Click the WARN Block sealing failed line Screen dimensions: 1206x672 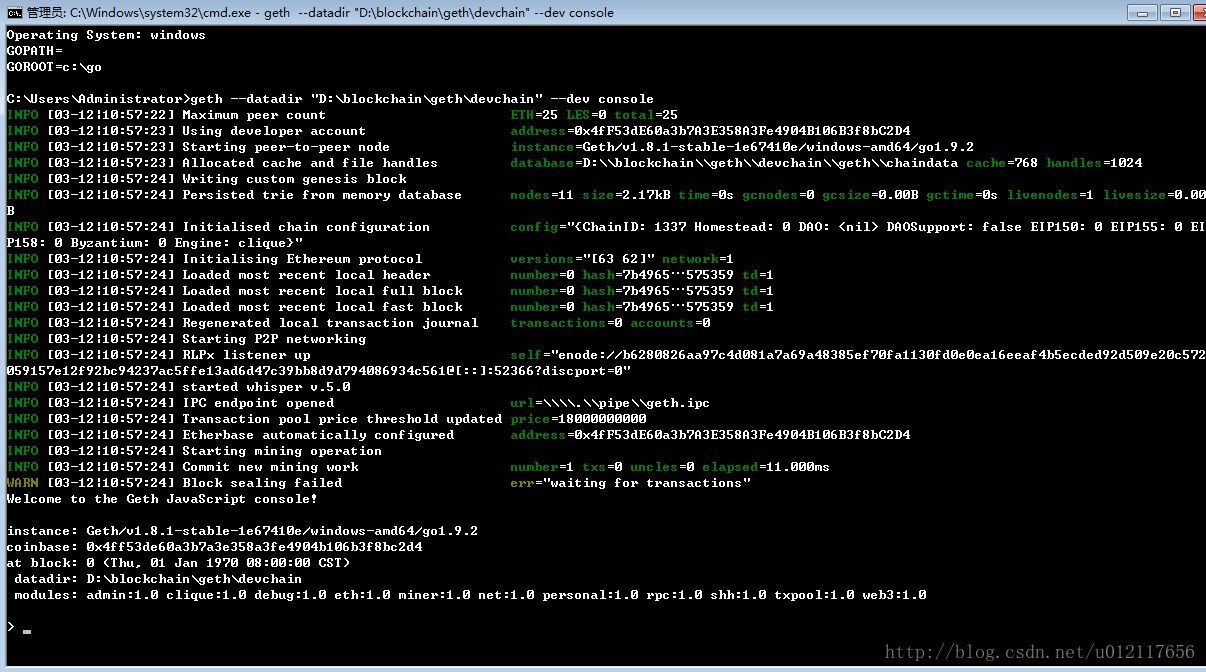coord(378,483)
